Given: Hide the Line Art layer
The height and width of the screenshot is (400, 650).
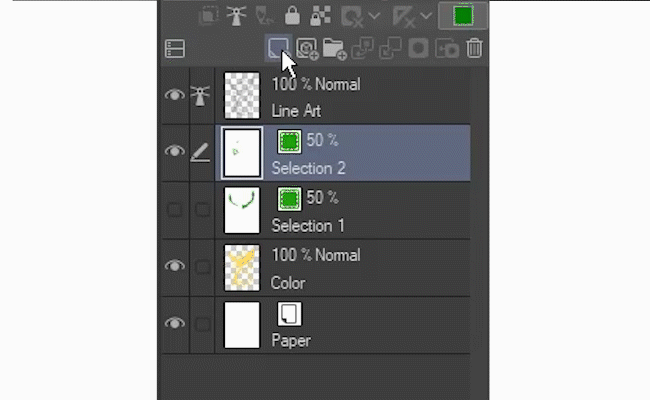Looking at the screenshot, I should [175, 95].
